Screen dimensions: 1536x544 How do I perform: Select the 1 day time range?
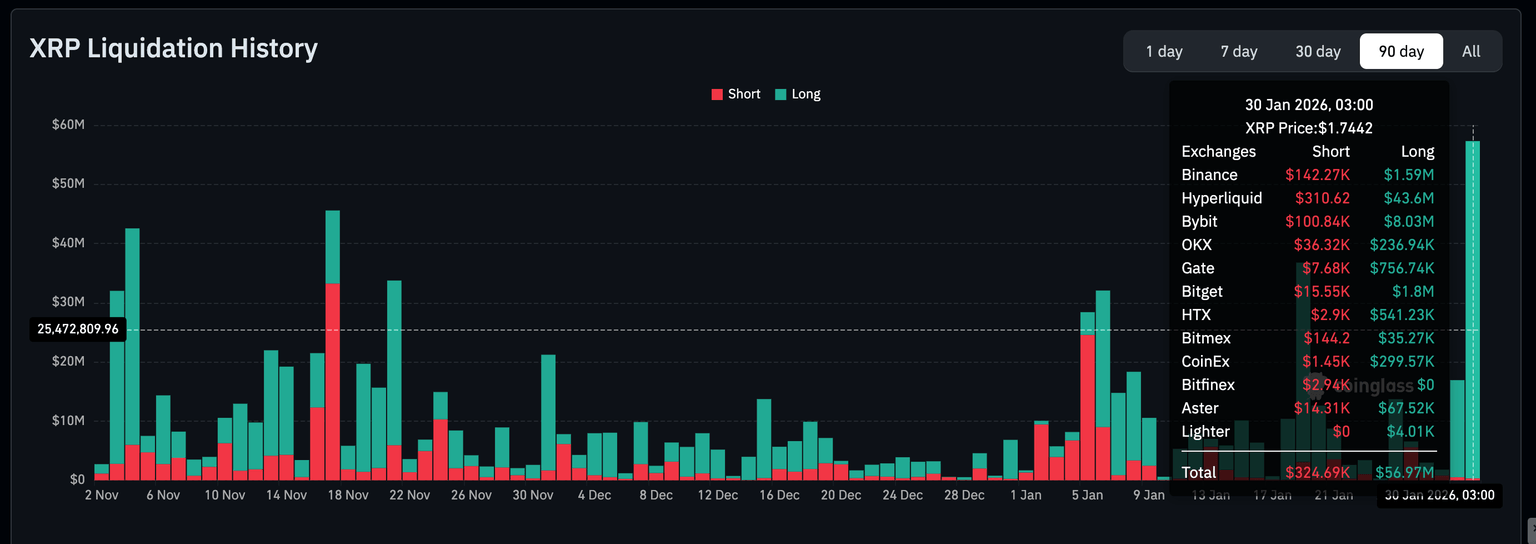click(1164, 51)
